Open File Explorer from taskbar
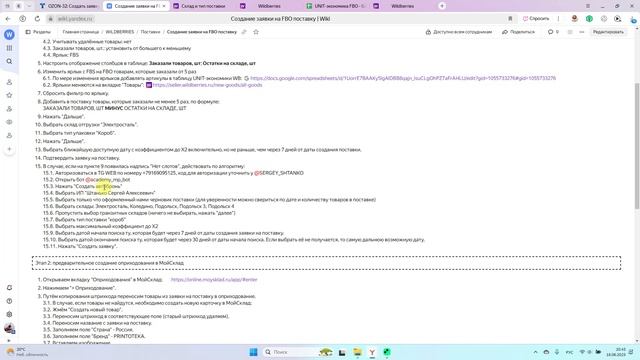Viewport: 640px width, 360px height. click(x=357, y=352)
